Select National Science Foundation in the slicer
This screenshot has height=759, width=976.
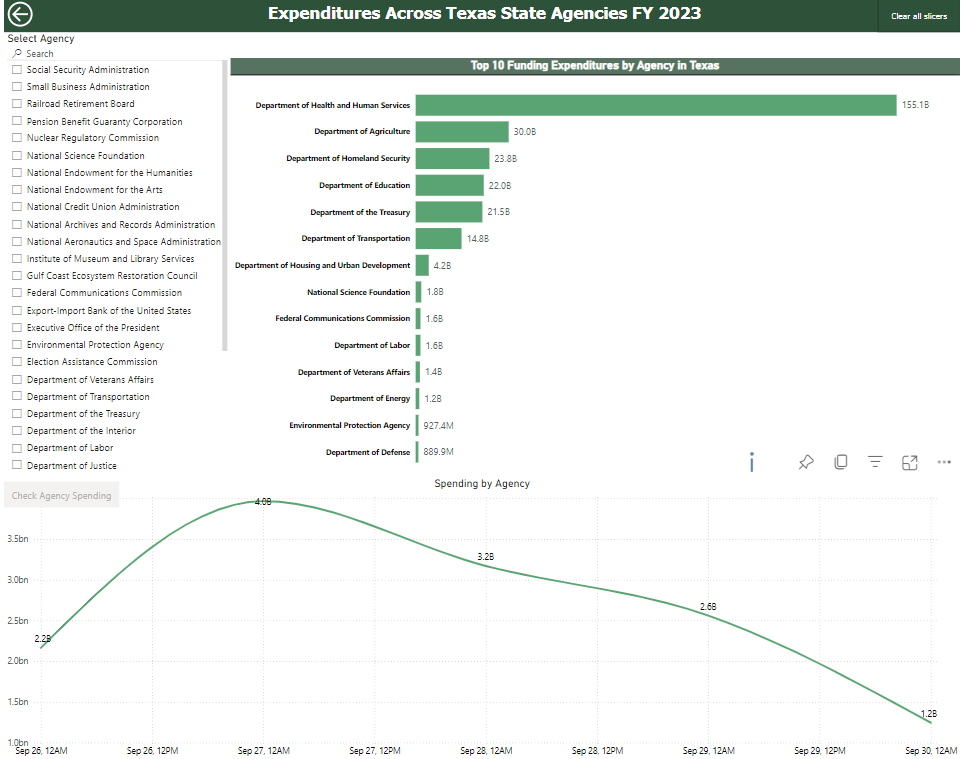click(16, 155)
